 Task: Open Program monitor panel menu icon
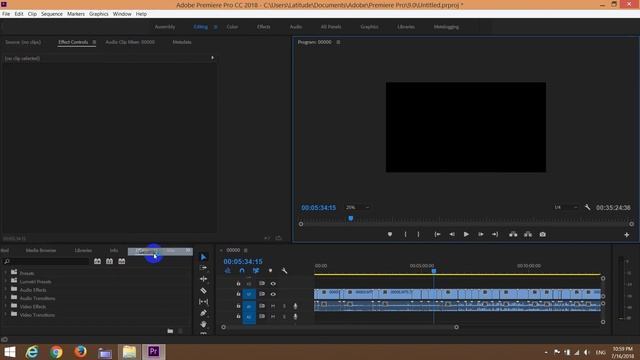click(x=338, y=42)
